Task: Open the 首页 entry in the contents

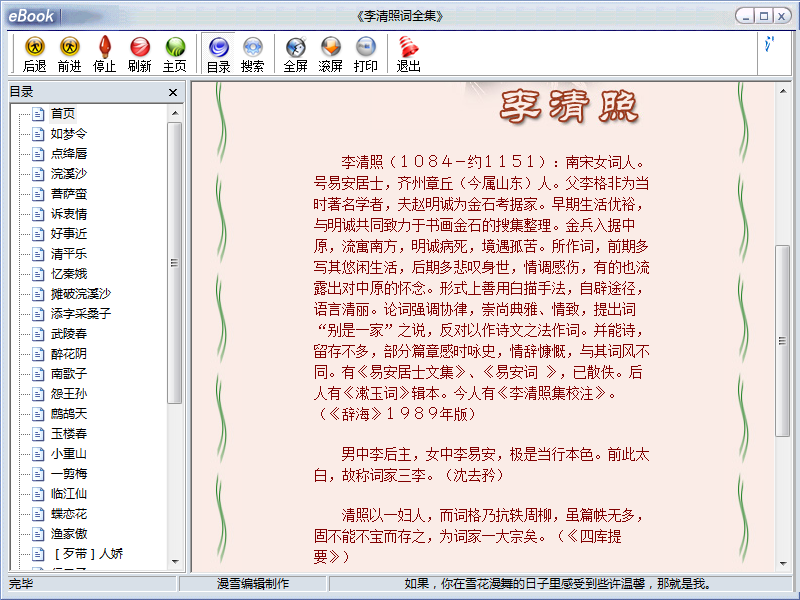Action: 63,114
